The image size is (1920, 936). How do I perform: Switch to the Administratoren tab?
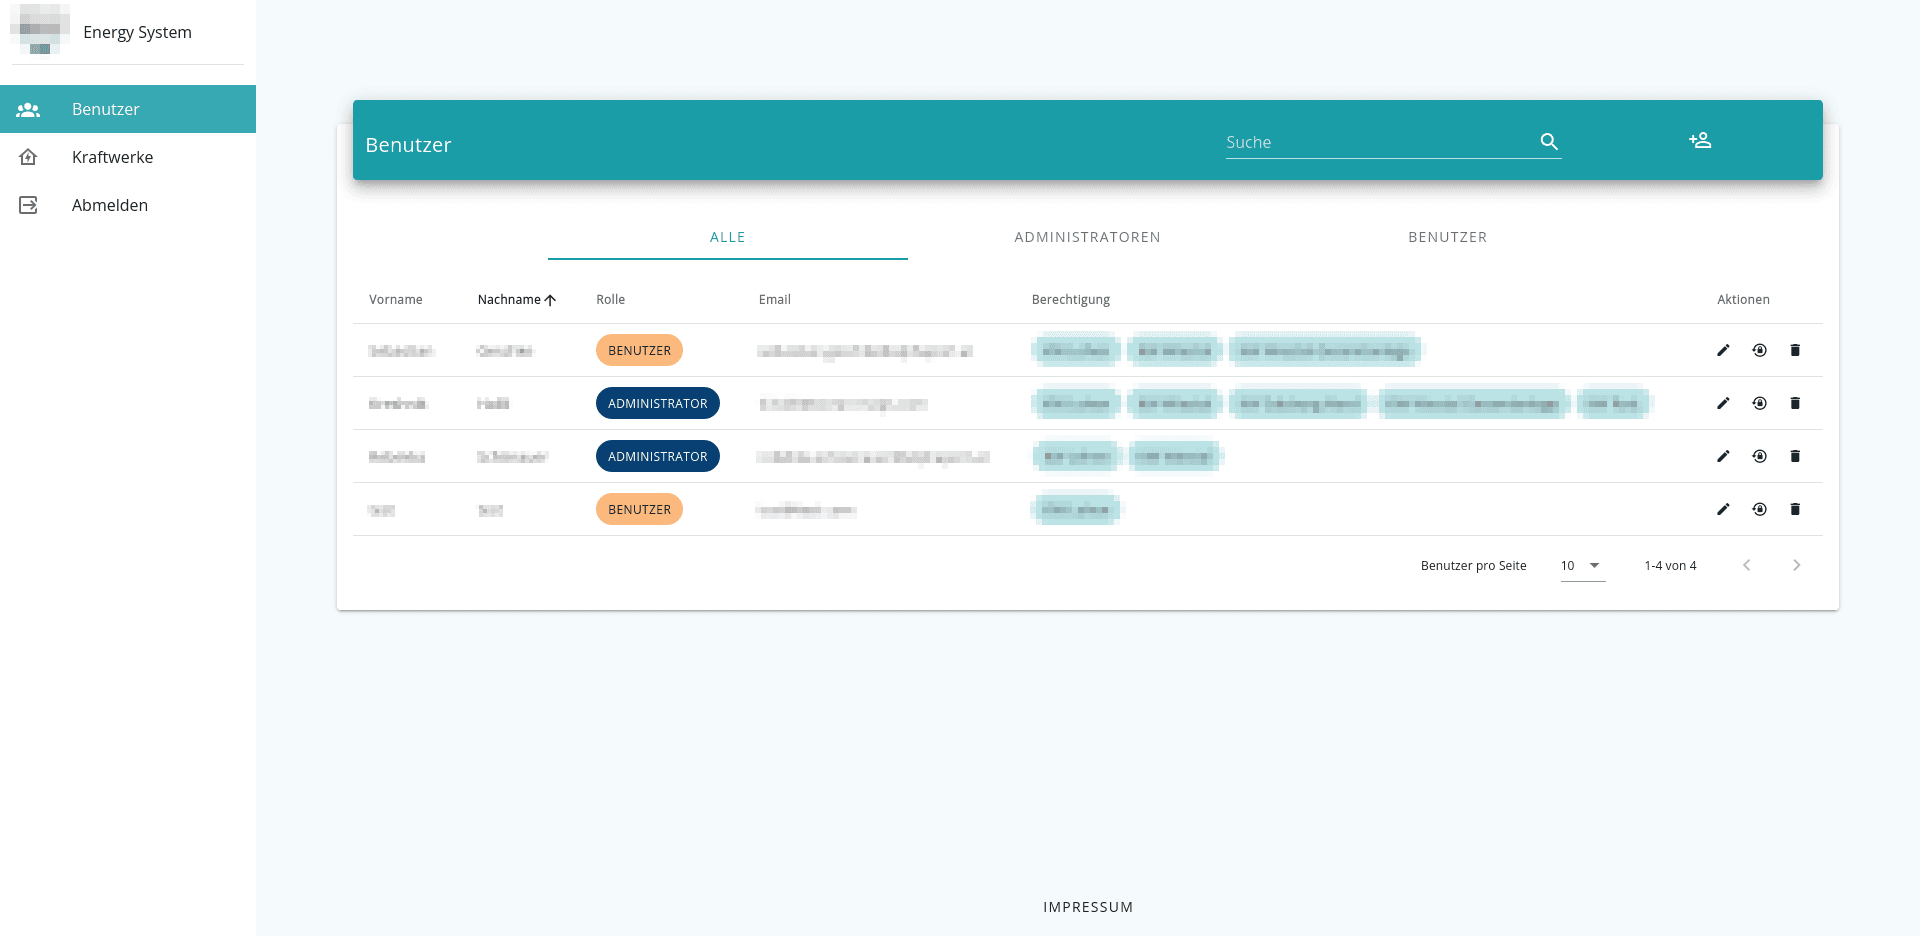(x=1087, y=237)
